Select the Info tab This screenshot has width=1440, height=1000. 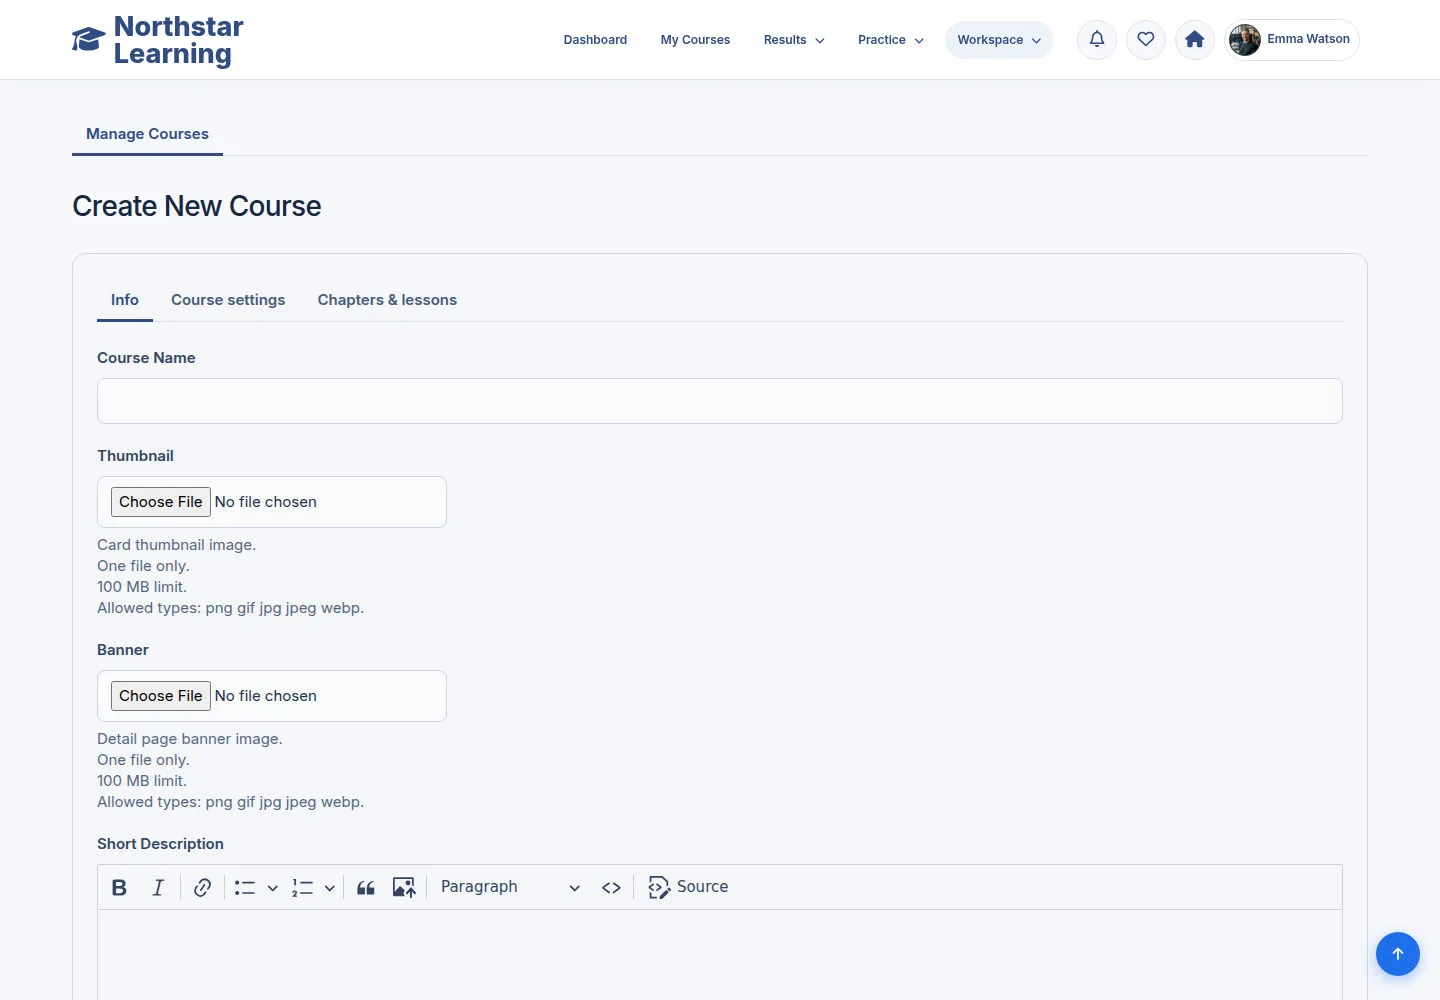coord(125,300)
